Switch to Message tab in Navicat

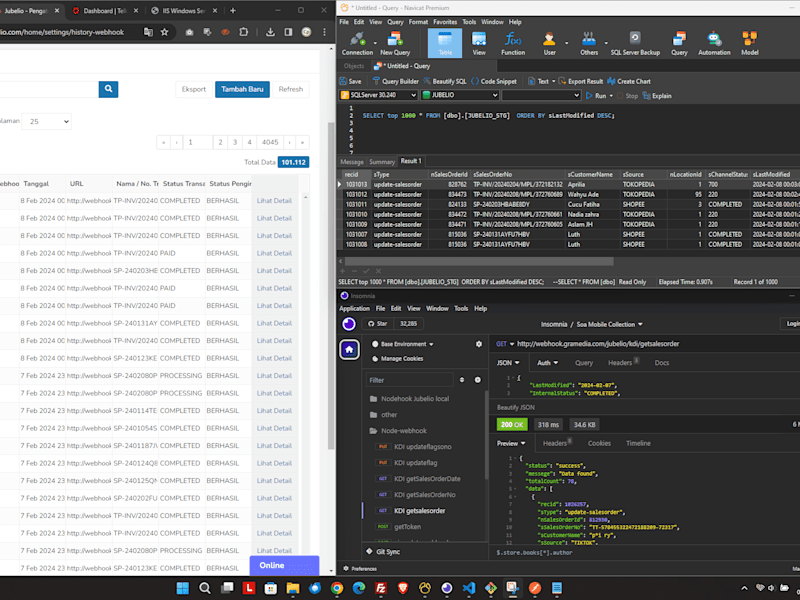(352, 162)
